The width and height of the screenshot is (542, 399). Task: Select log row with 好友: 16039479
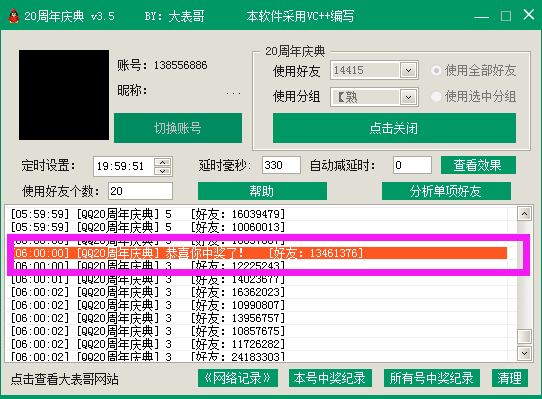click(x=256, y=214)
